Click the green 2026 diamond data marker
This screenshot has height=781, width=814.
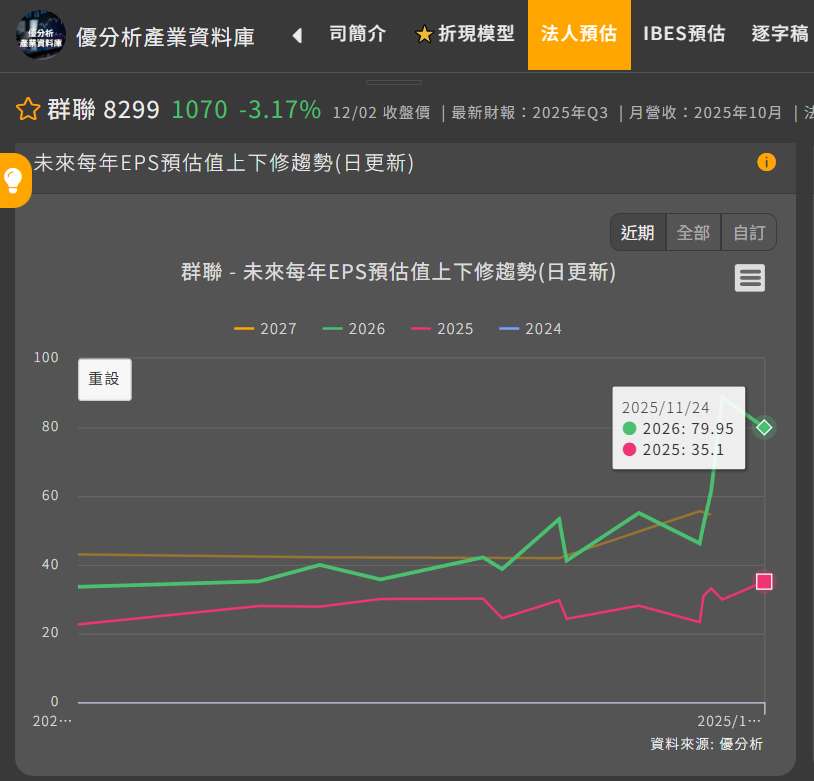[x=764, y=428]
